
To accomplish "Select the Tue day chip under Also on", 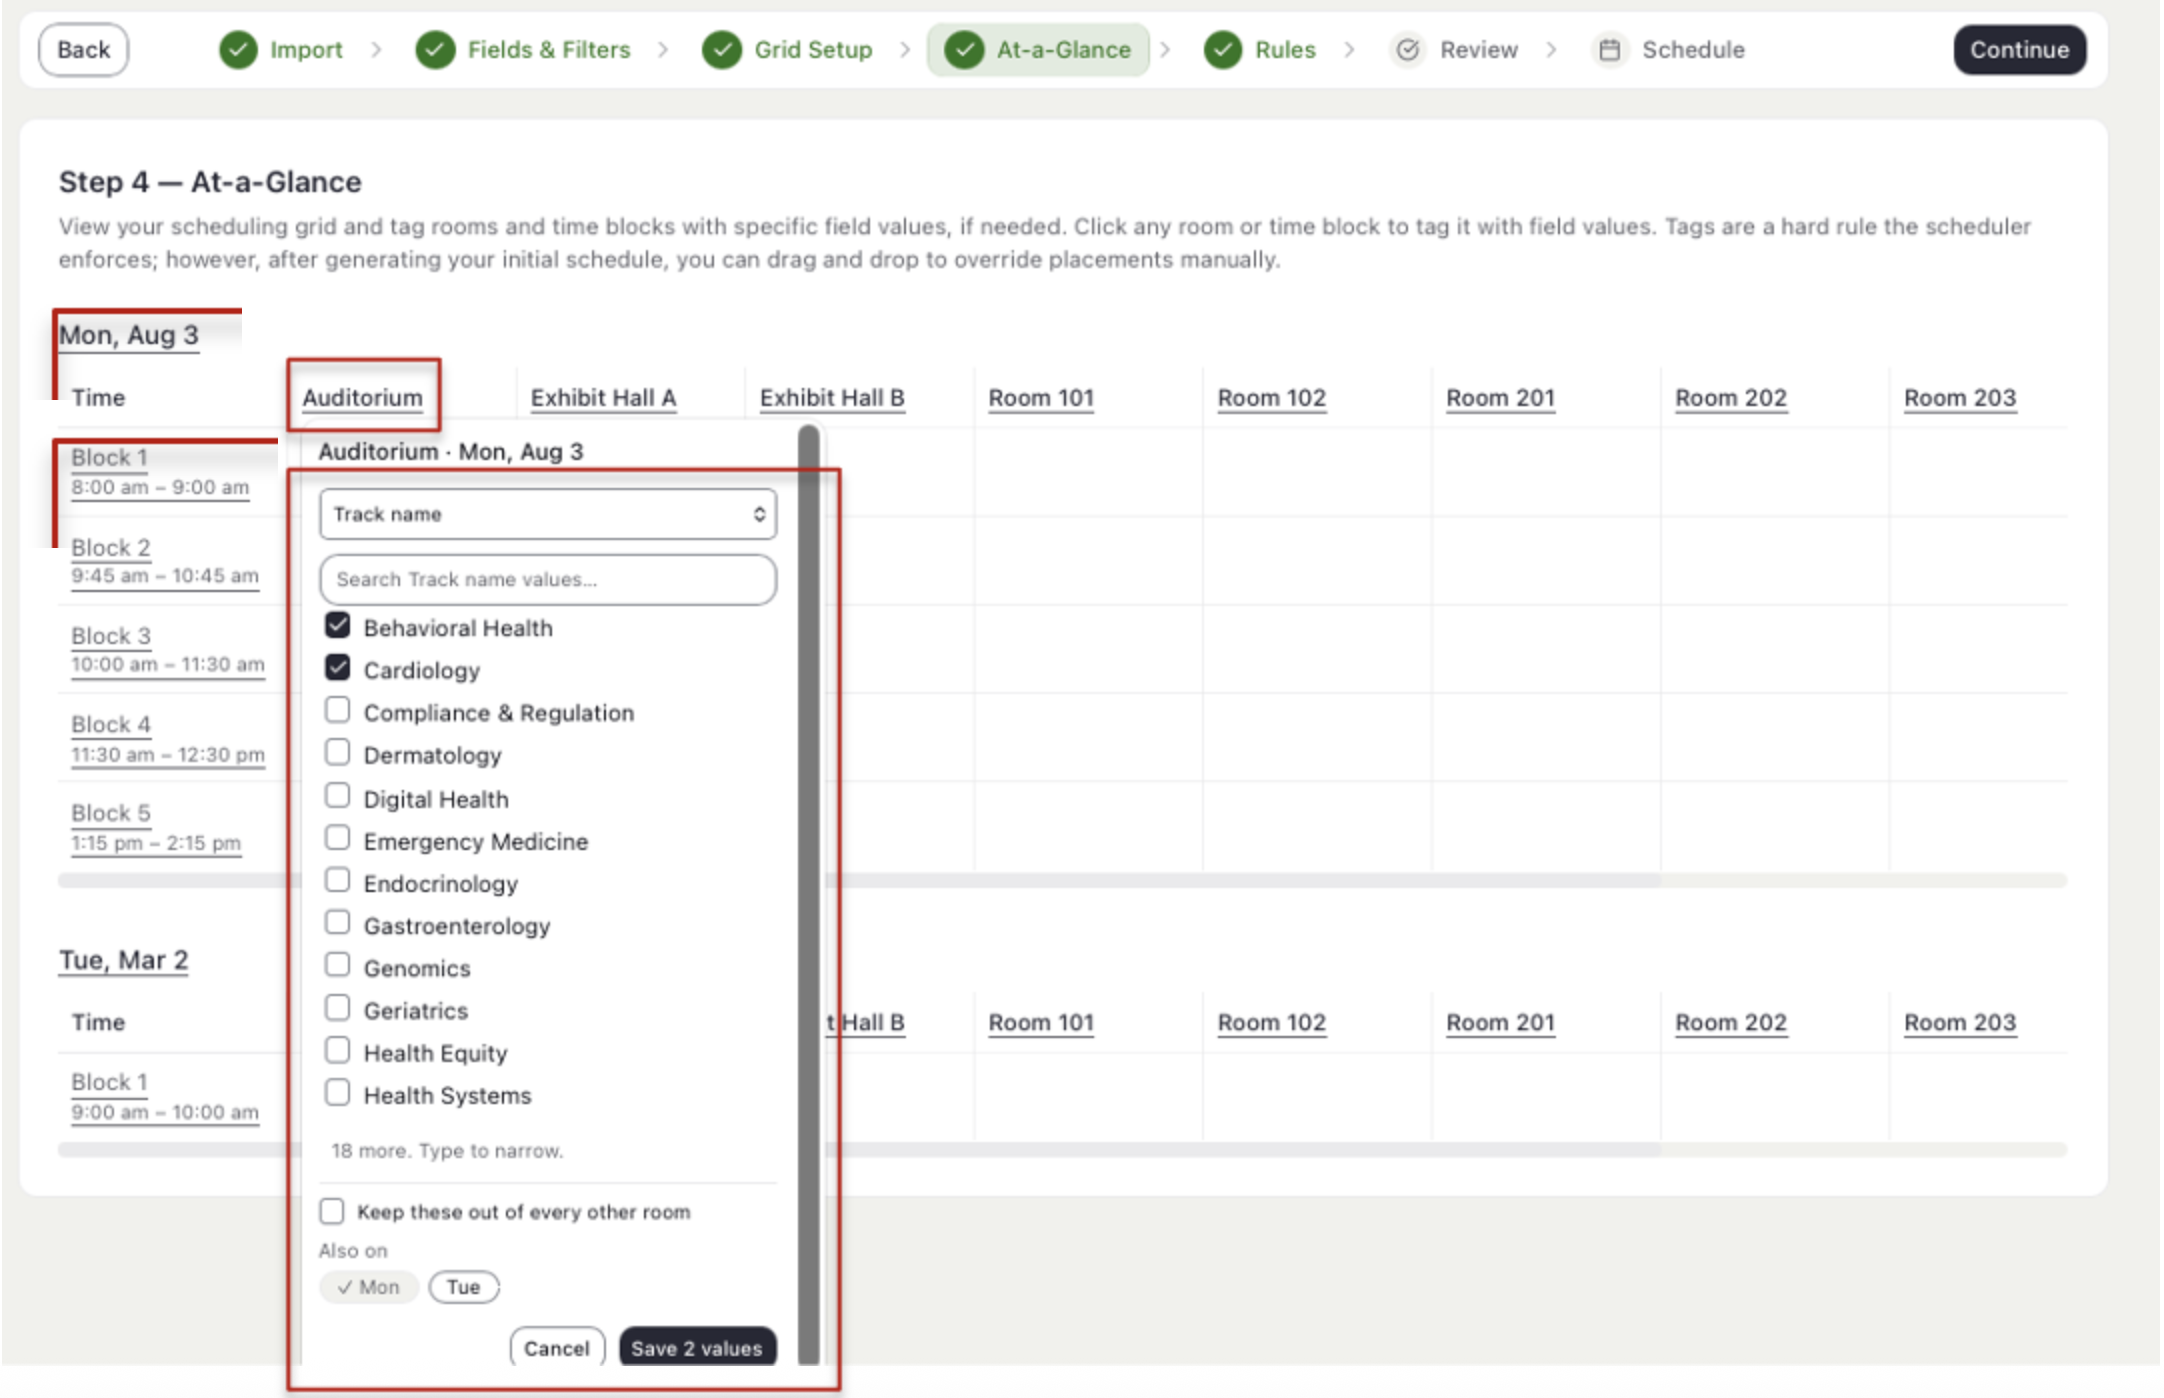I will [x=463, y=1287].
